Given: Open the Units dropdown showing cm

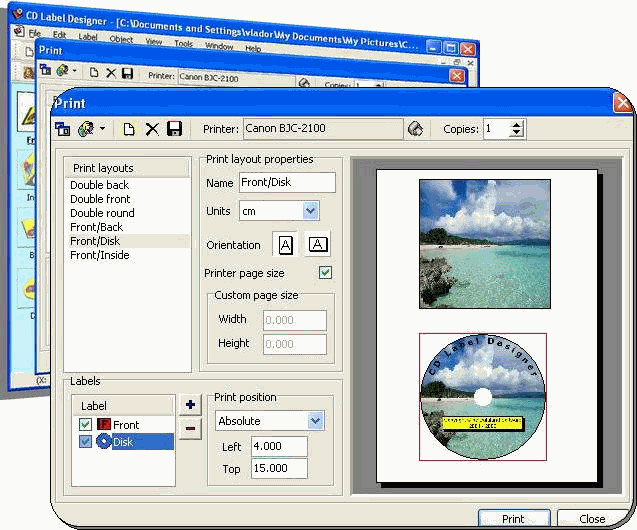Looking at the screenshot, I should click(x=311, y=211).
